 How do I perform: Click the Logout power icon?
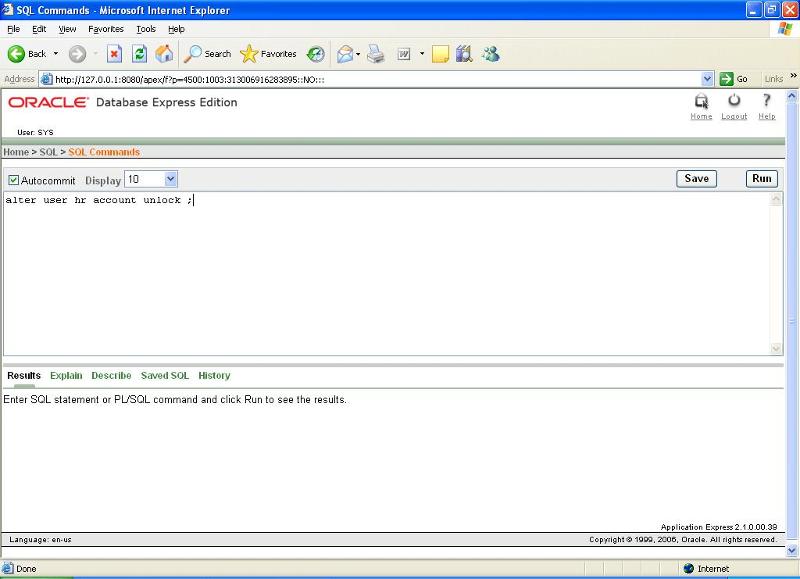click(734, 100)
